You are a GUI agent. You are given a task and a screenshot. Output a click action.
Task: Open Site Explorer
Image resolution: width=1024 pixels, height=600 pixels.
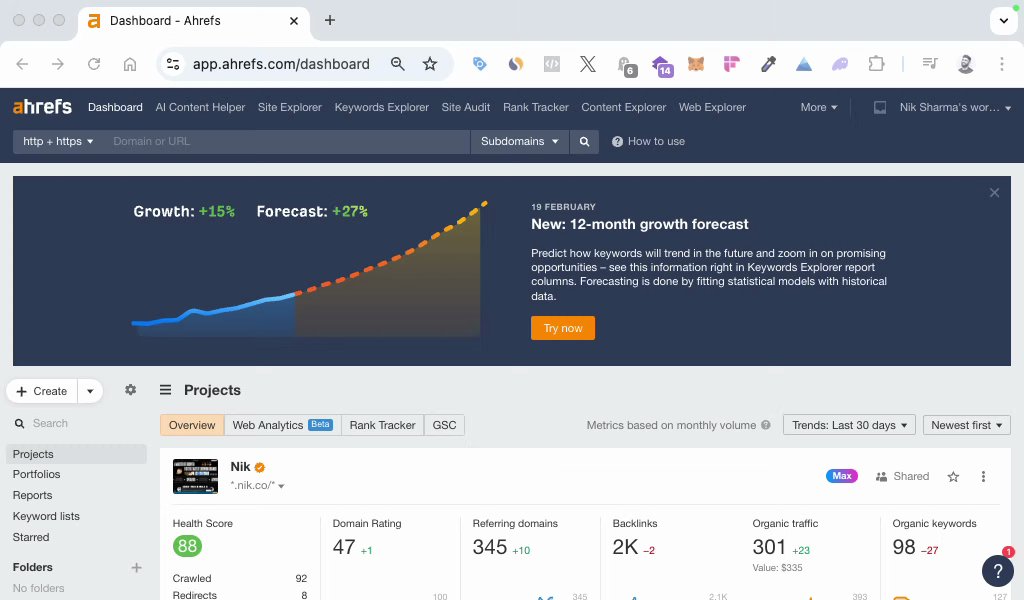pyautogui.click(x=289, y=107)
